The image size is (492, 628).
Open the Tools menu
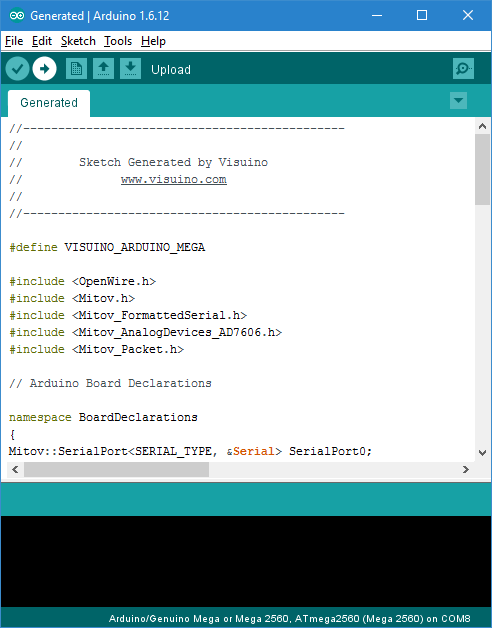pyautogui.click(x=118, y=41)
